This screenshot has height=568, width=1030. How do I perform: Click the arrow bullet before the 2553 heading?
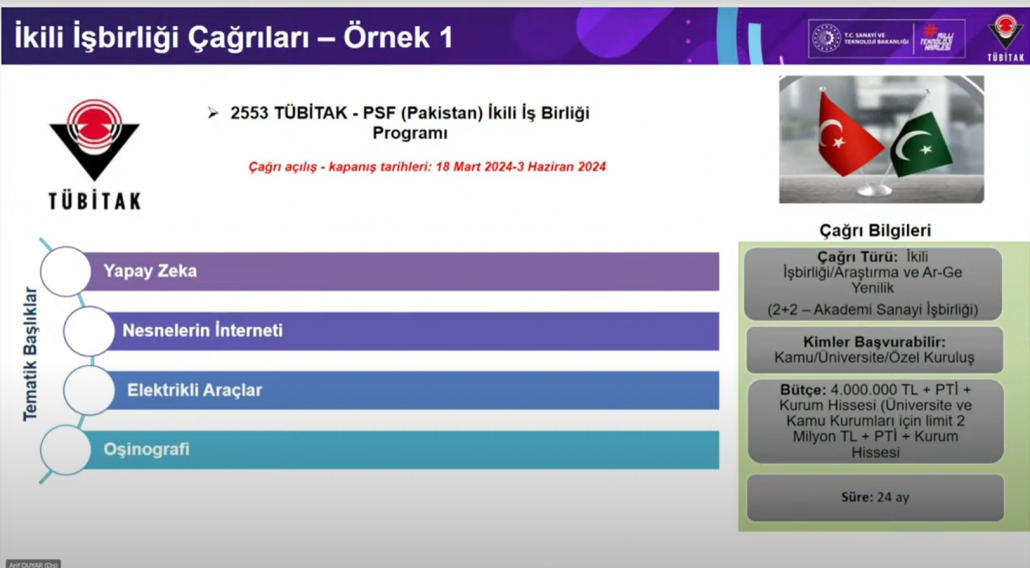213,114
